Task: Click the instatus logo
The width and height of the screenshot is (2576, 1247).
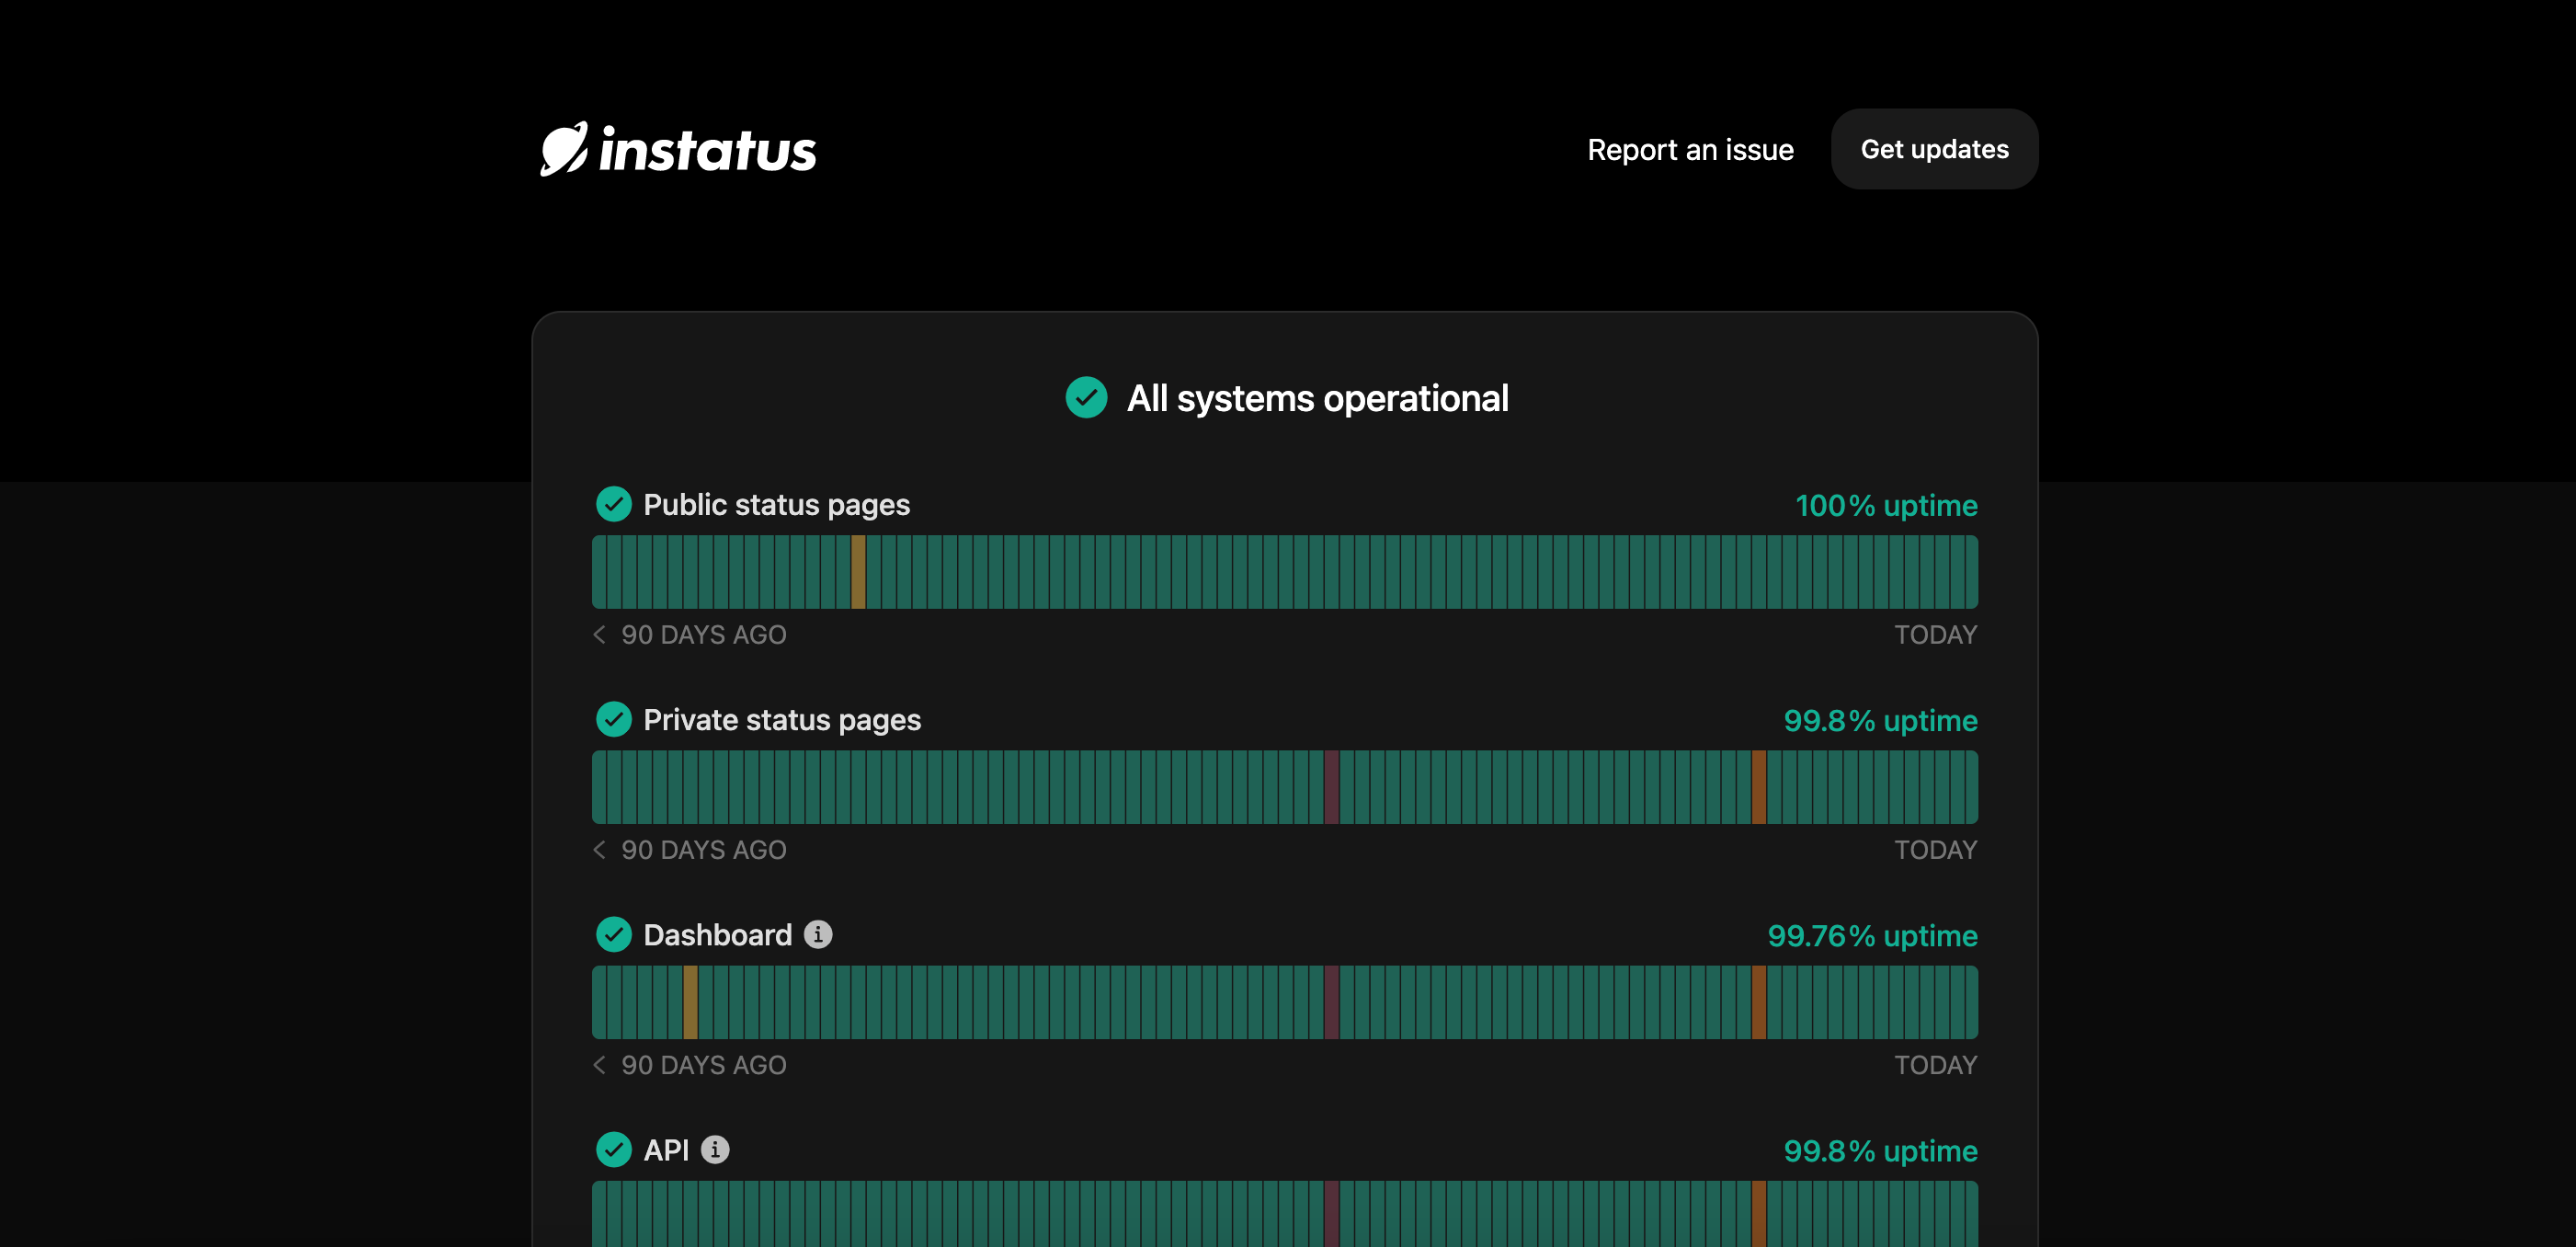Action: pos(678,149)
